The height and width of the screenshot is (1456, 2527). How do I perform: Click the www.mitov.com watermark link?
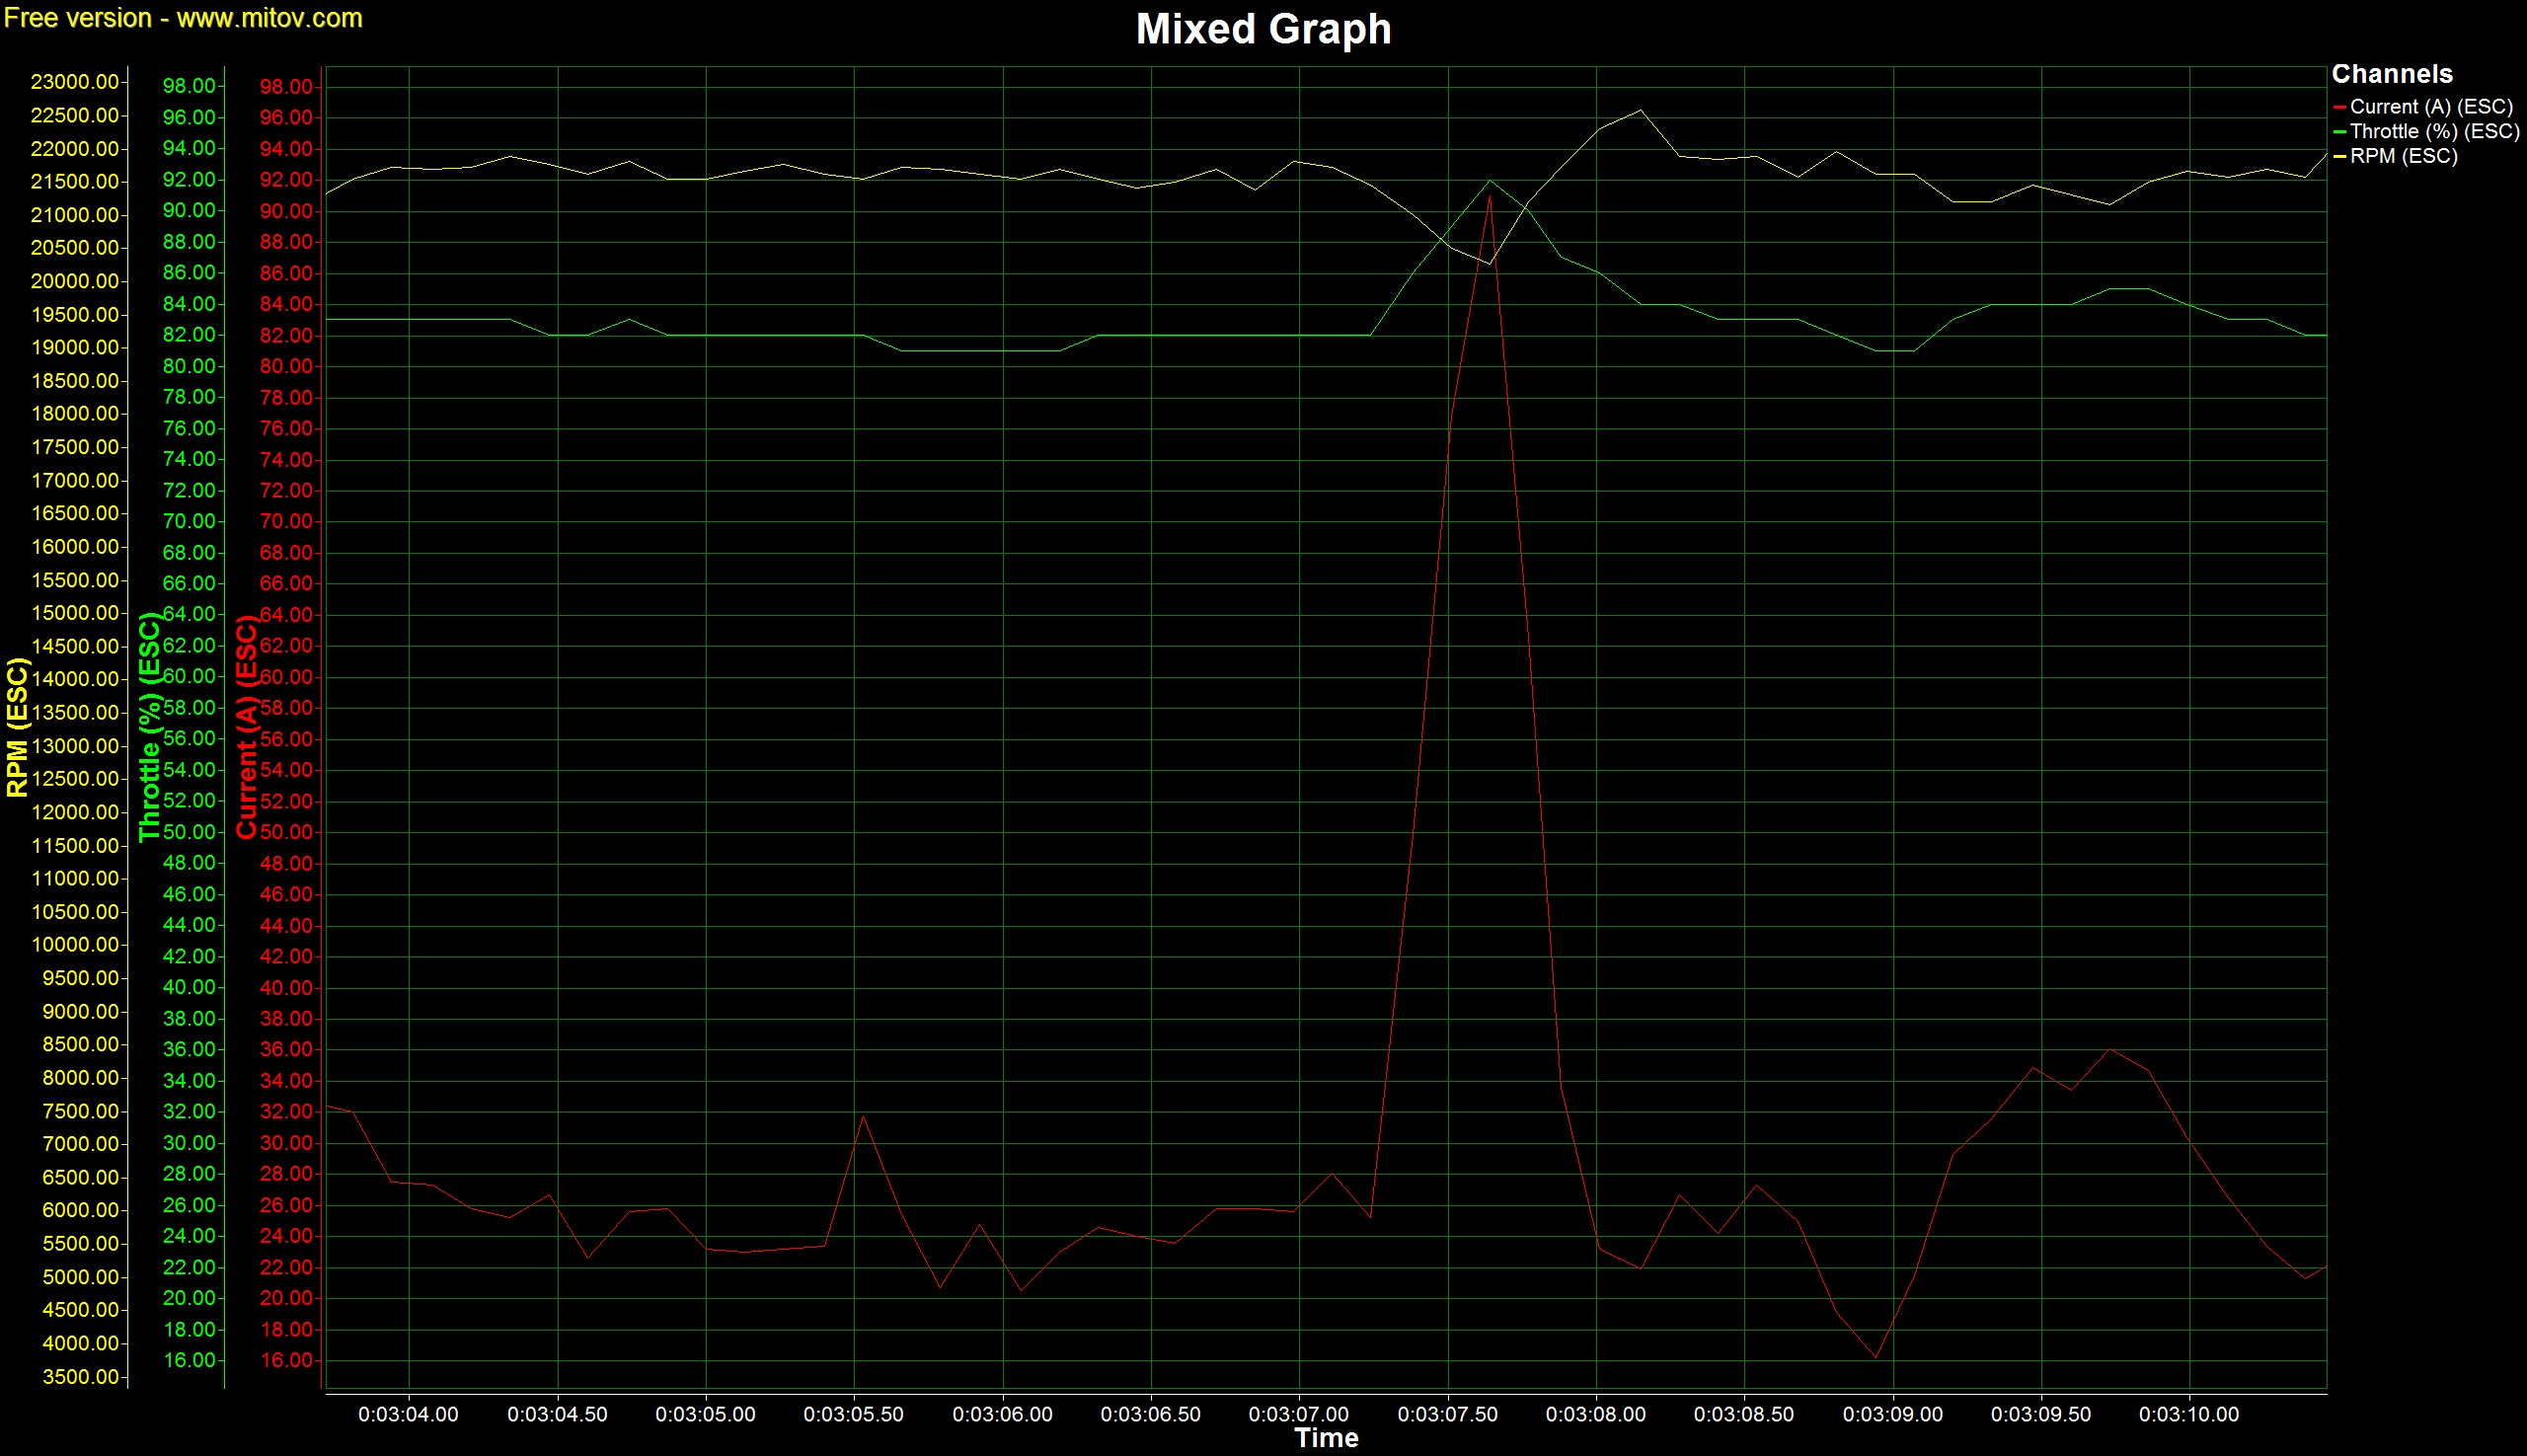pos(269,18)
